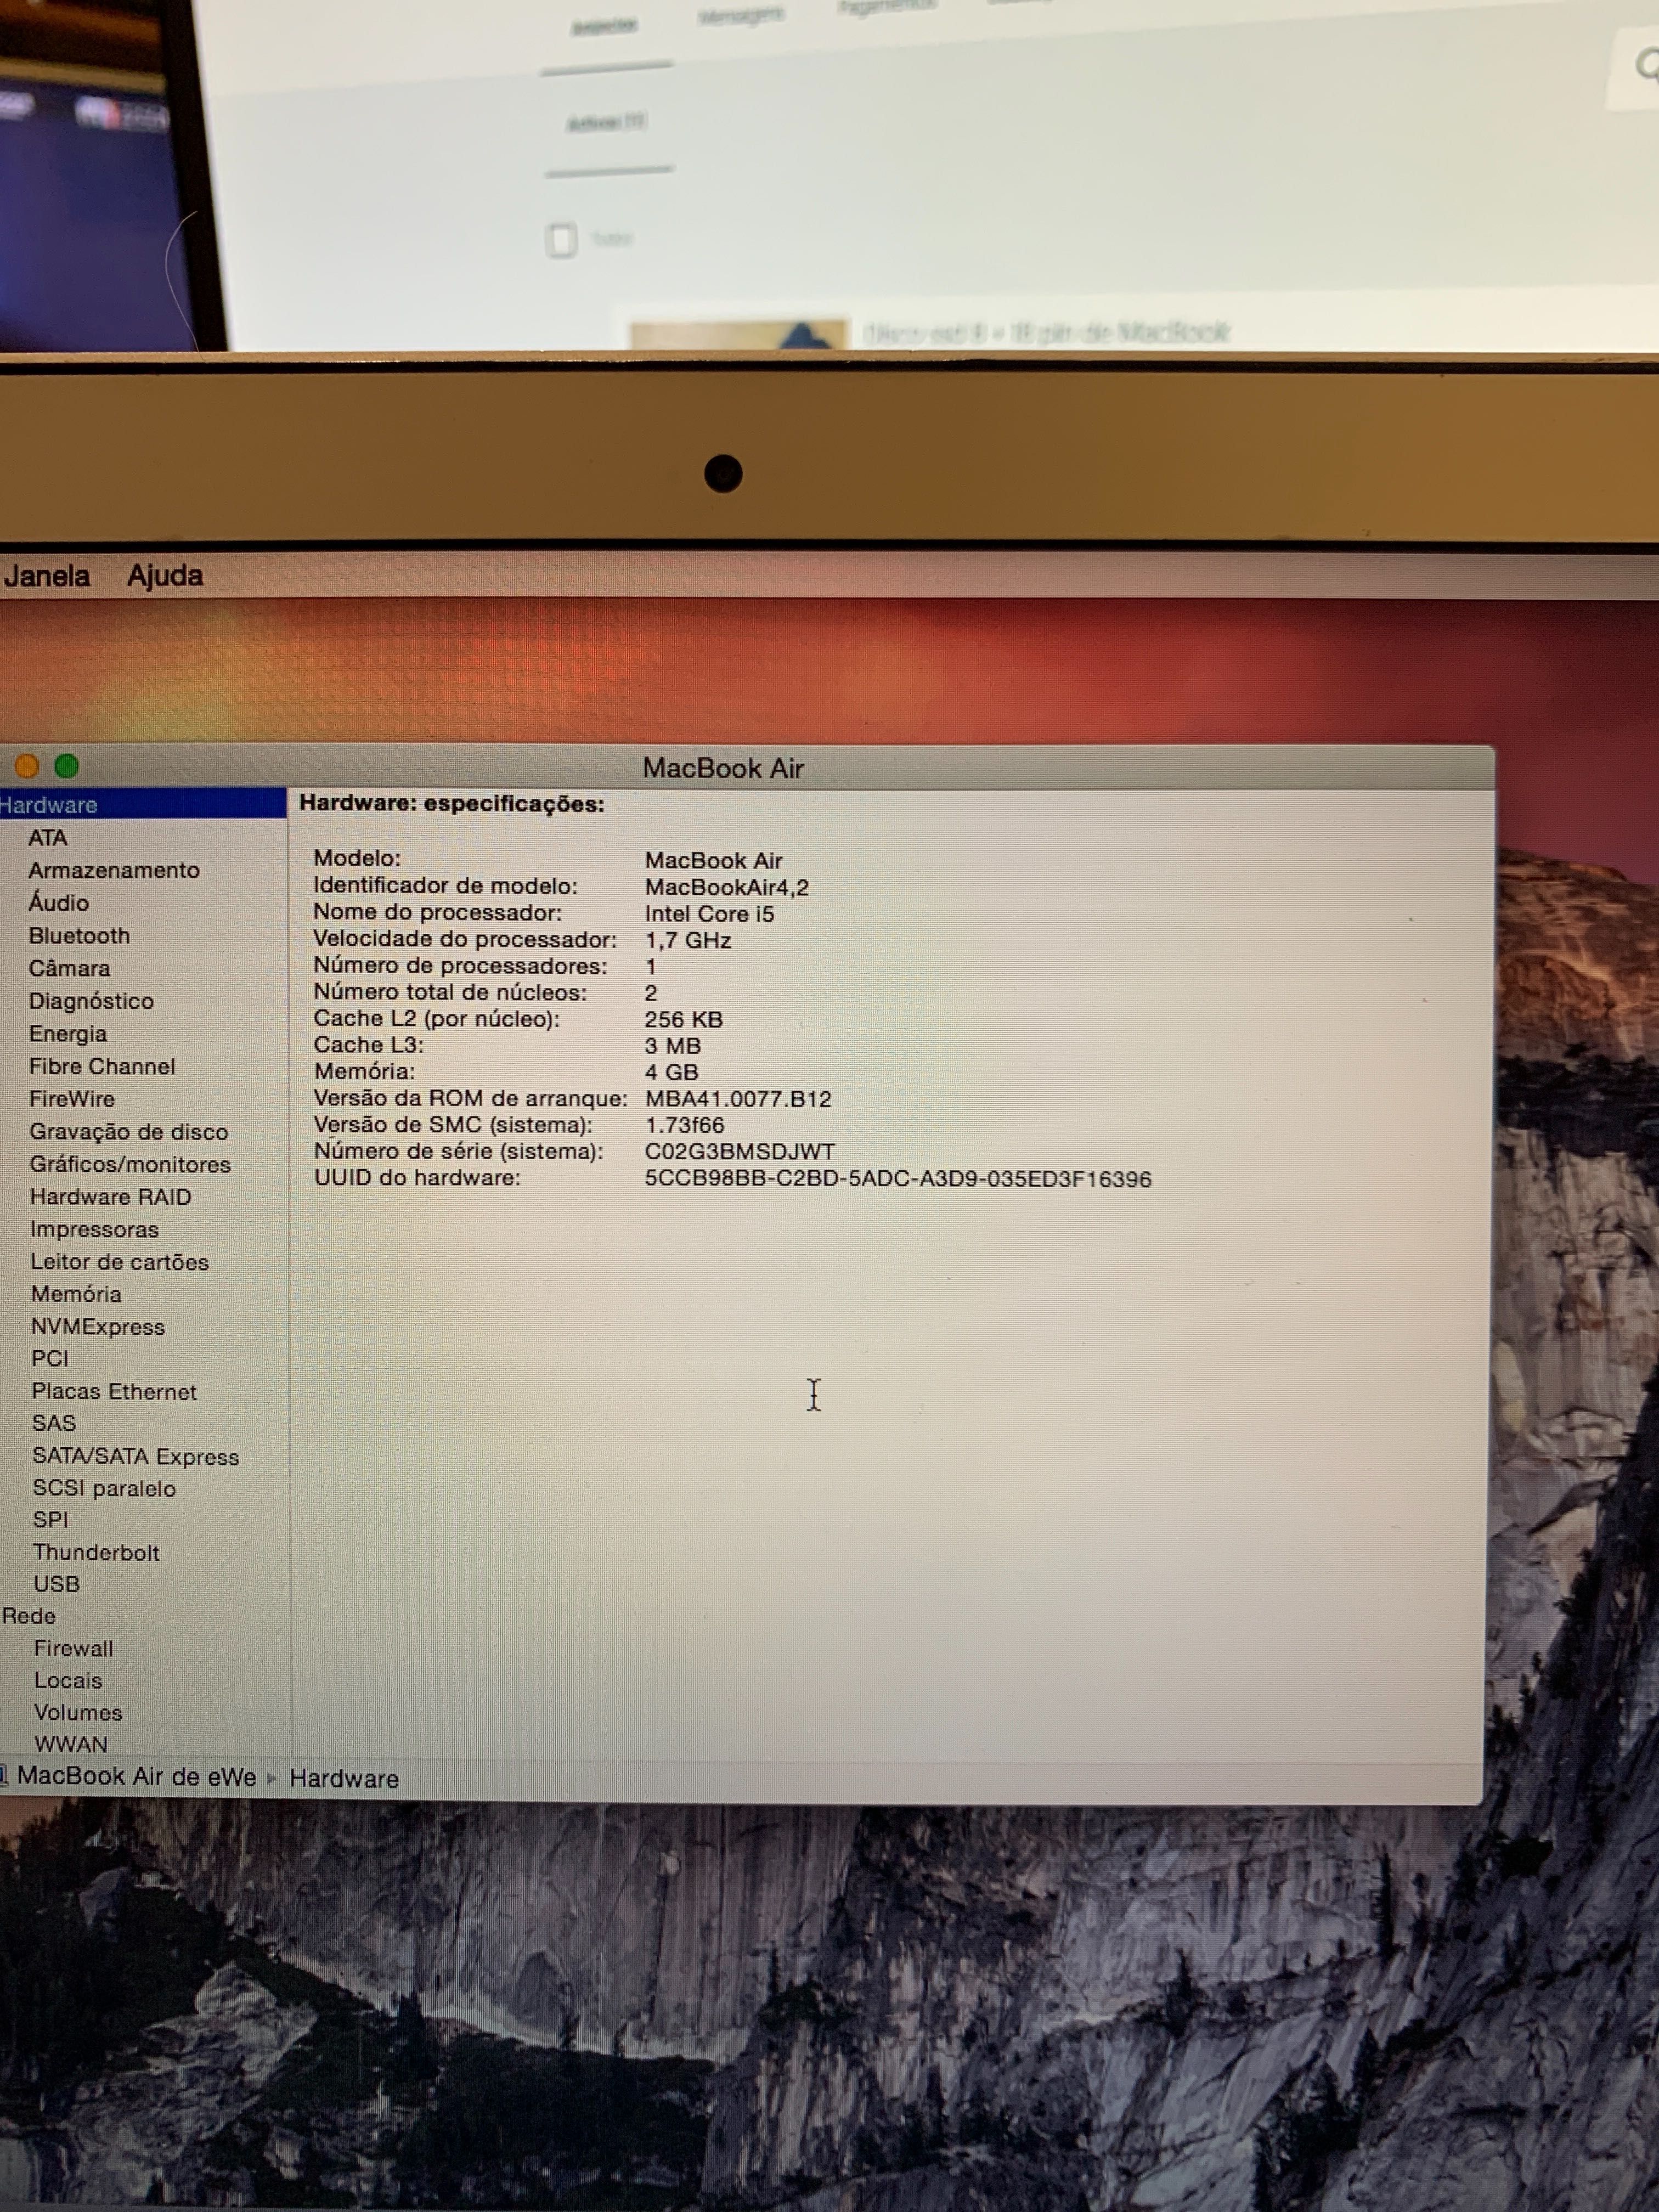Image resolution: width=1659 pixels, height=2212 pixels.
Task: Click the hardware UUID value
Action: coord(898,1179)
